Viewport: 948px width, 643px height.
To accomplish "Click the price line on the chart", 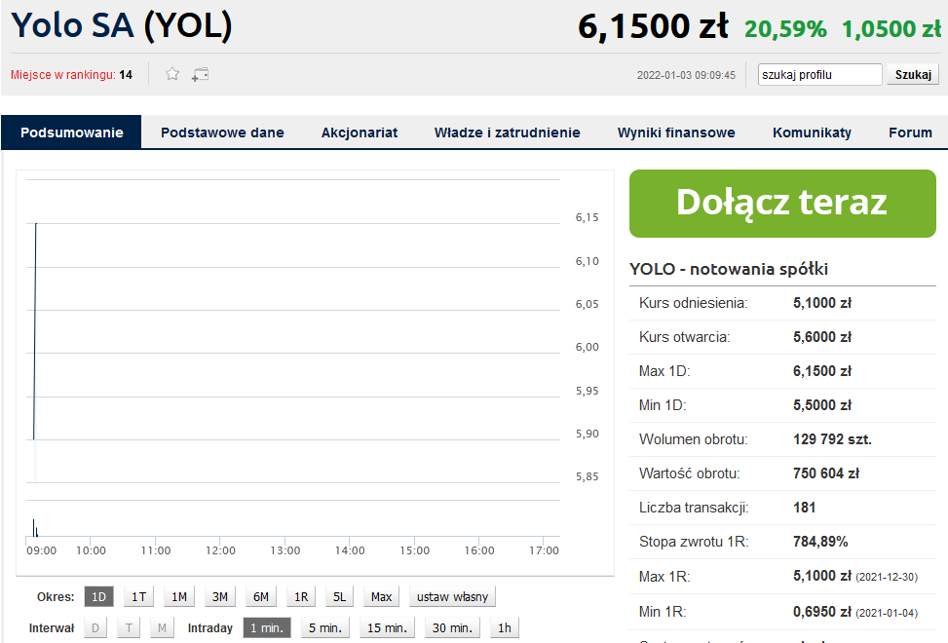I will coord(34,331).
